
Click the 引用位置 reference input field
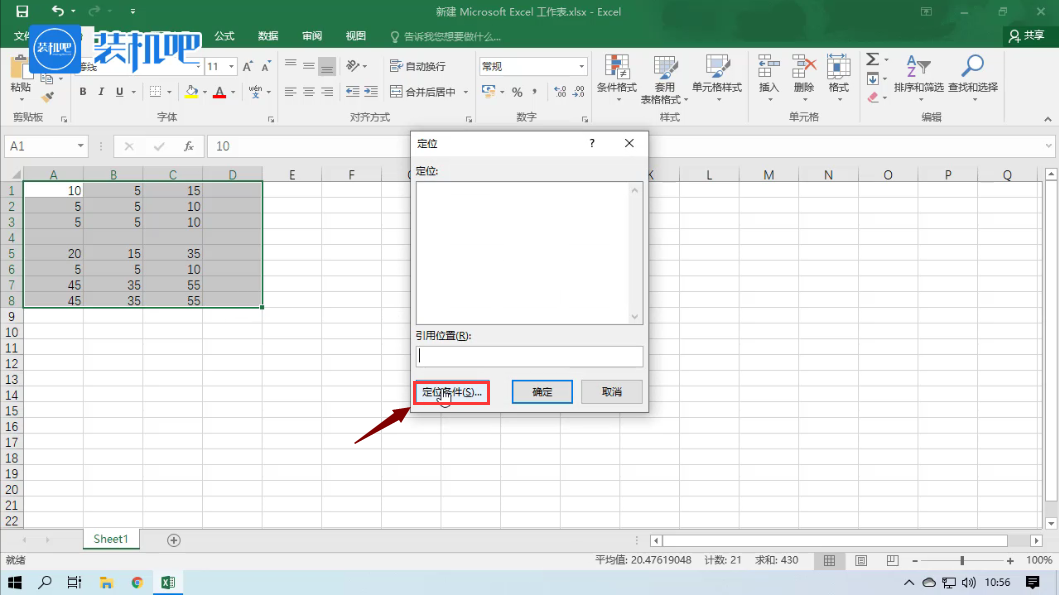click(529, 356)
